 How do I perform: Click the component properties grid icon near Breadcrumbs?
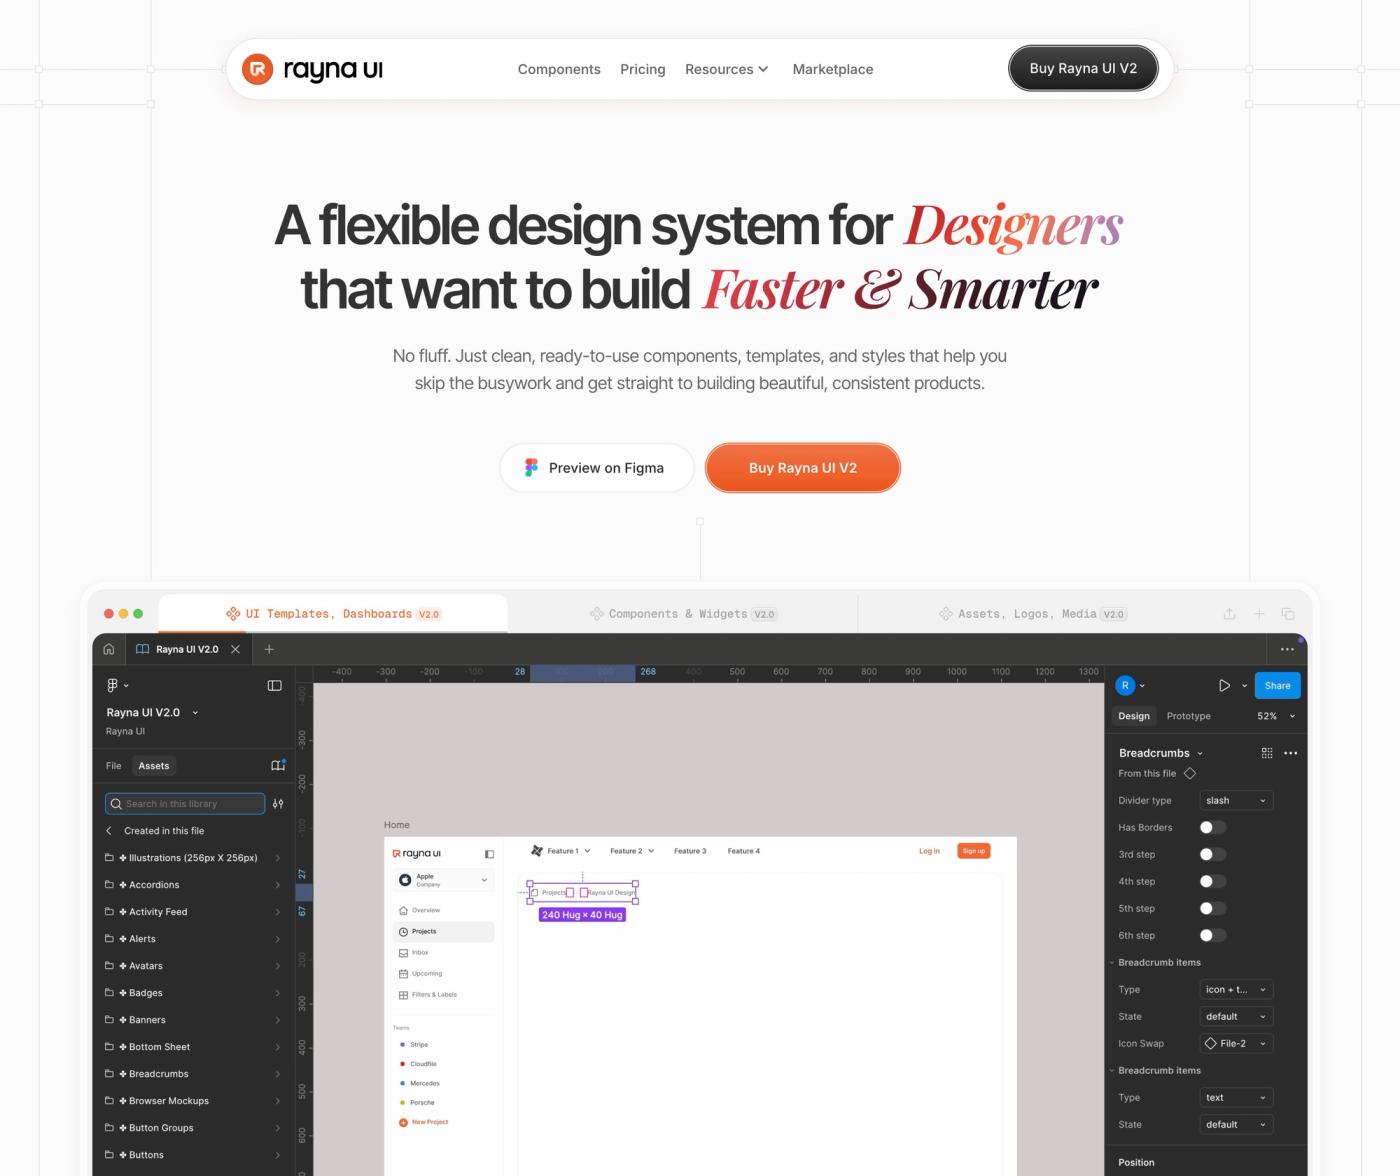[1267, 753]
